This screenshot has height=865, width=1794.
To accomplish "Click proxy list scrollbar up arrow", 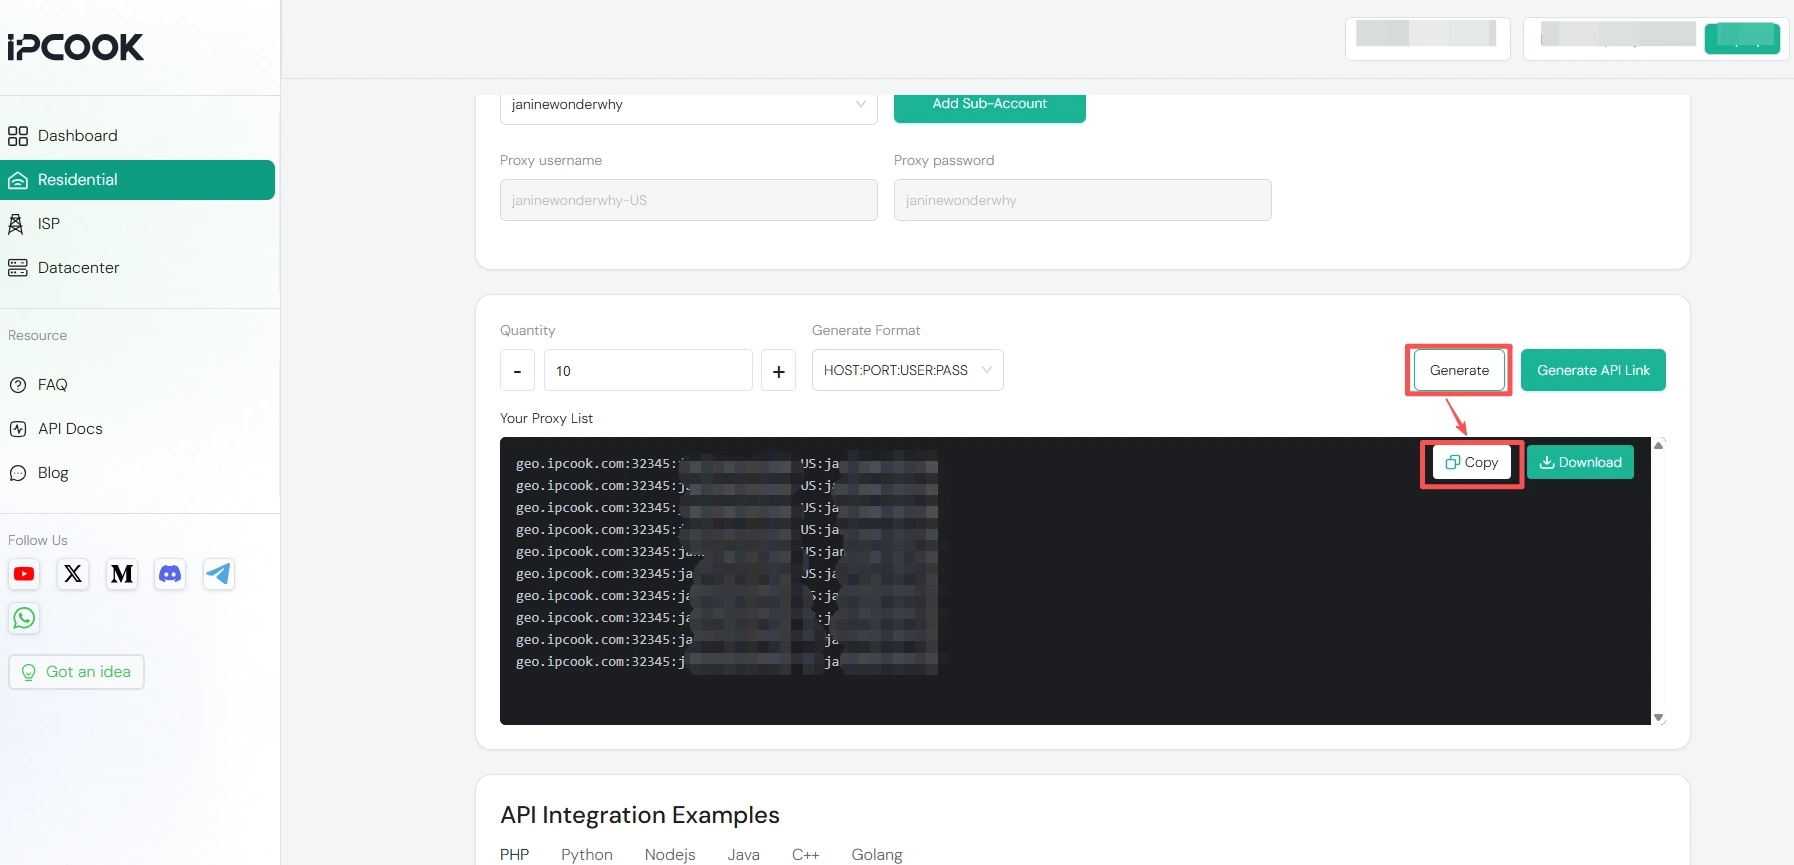I will pyautogui.click(x=1659, y=445).
